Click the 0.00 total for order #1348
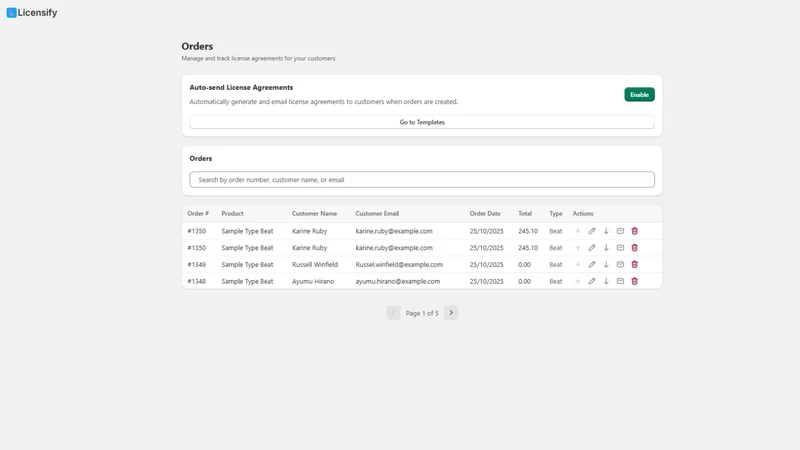Viewport: 800px width, 450px height. point(524,281)
